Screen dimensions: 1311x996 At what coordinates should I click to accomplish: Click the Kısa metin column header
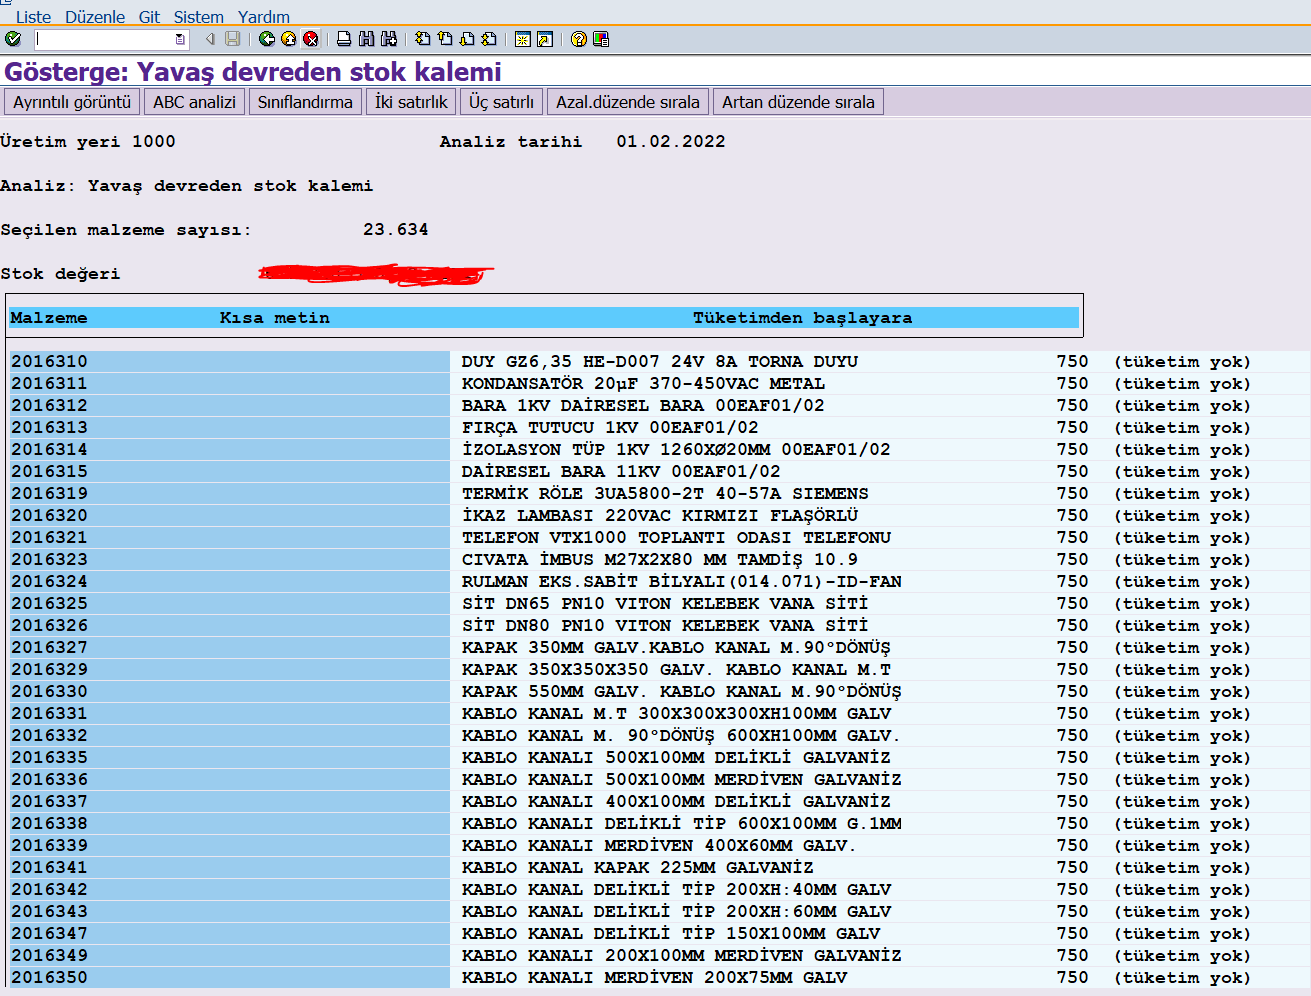click(x=275, y=318)
